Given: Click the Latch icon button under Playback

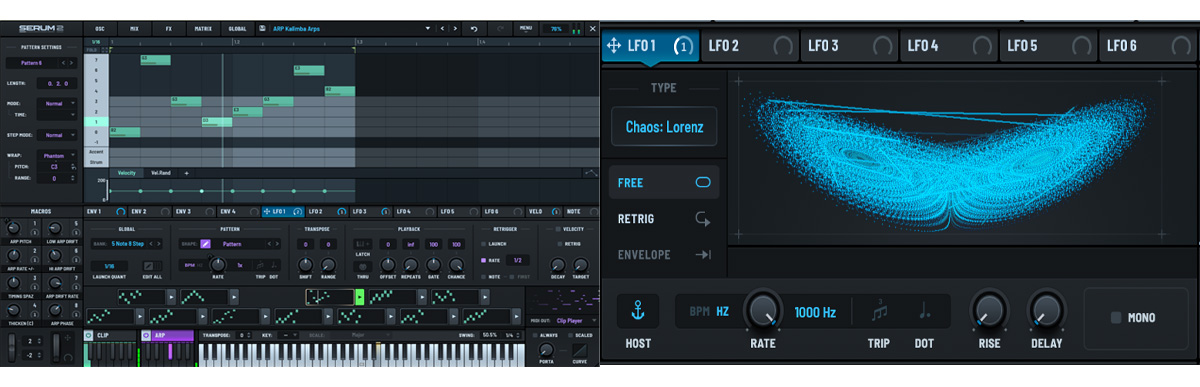Looking at the screenshot, I should pyautogui.click(x=362, y=244).
